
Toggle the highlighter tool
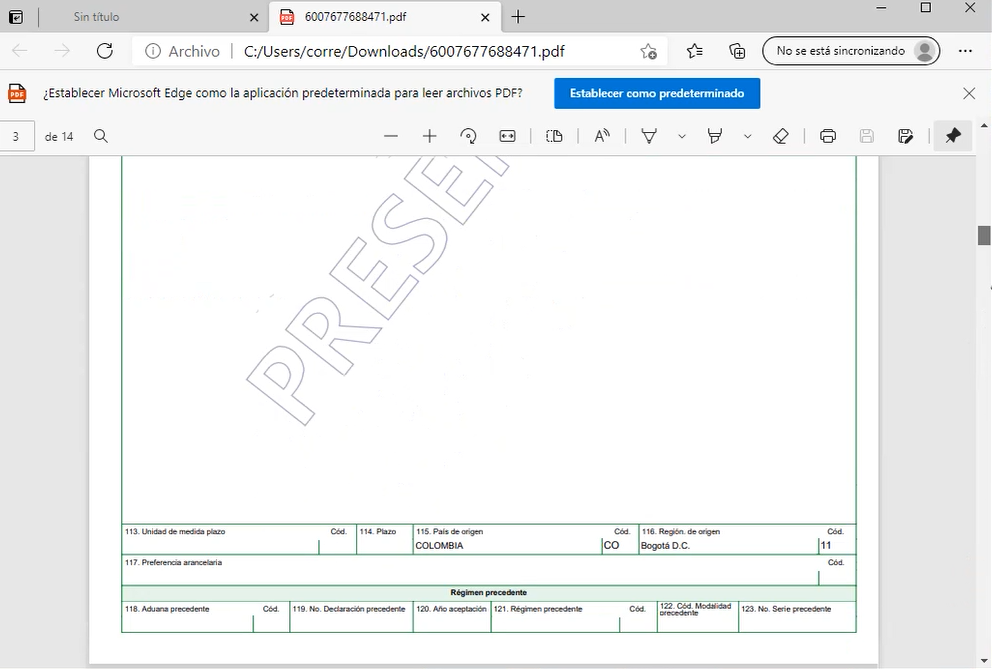point(715,136)
